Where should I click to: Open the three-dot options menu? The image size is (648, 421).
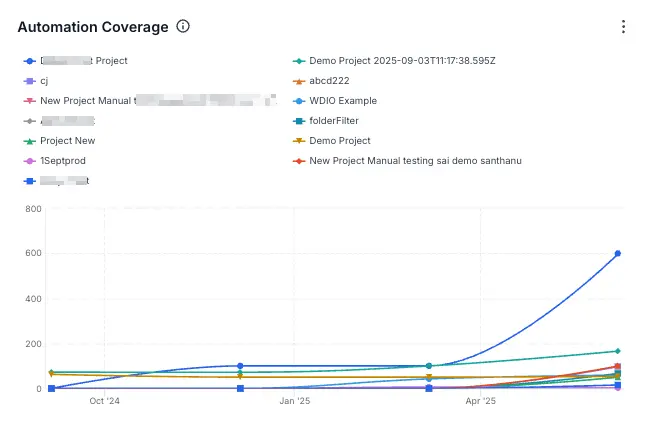coord(623,27)
